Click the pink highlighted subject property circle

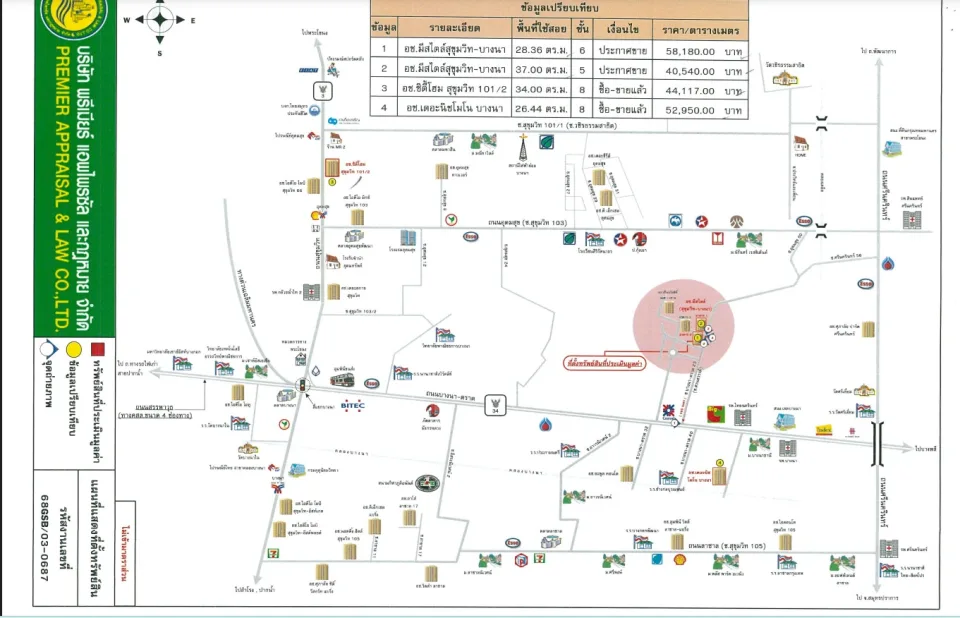pos(683,326)
